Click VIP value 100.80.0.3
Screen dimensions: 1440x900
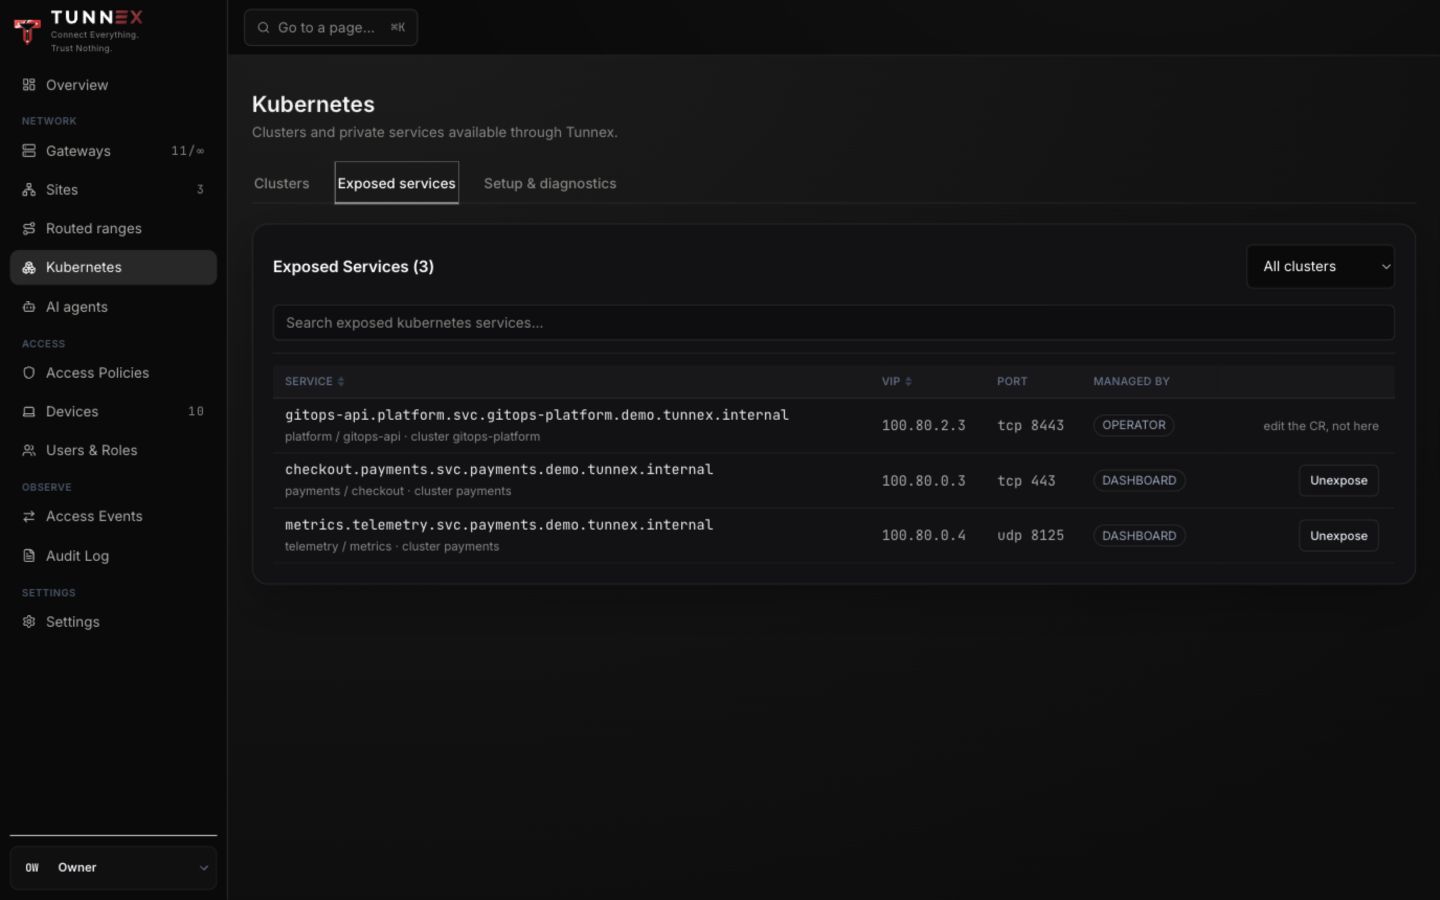coord(923,481)
